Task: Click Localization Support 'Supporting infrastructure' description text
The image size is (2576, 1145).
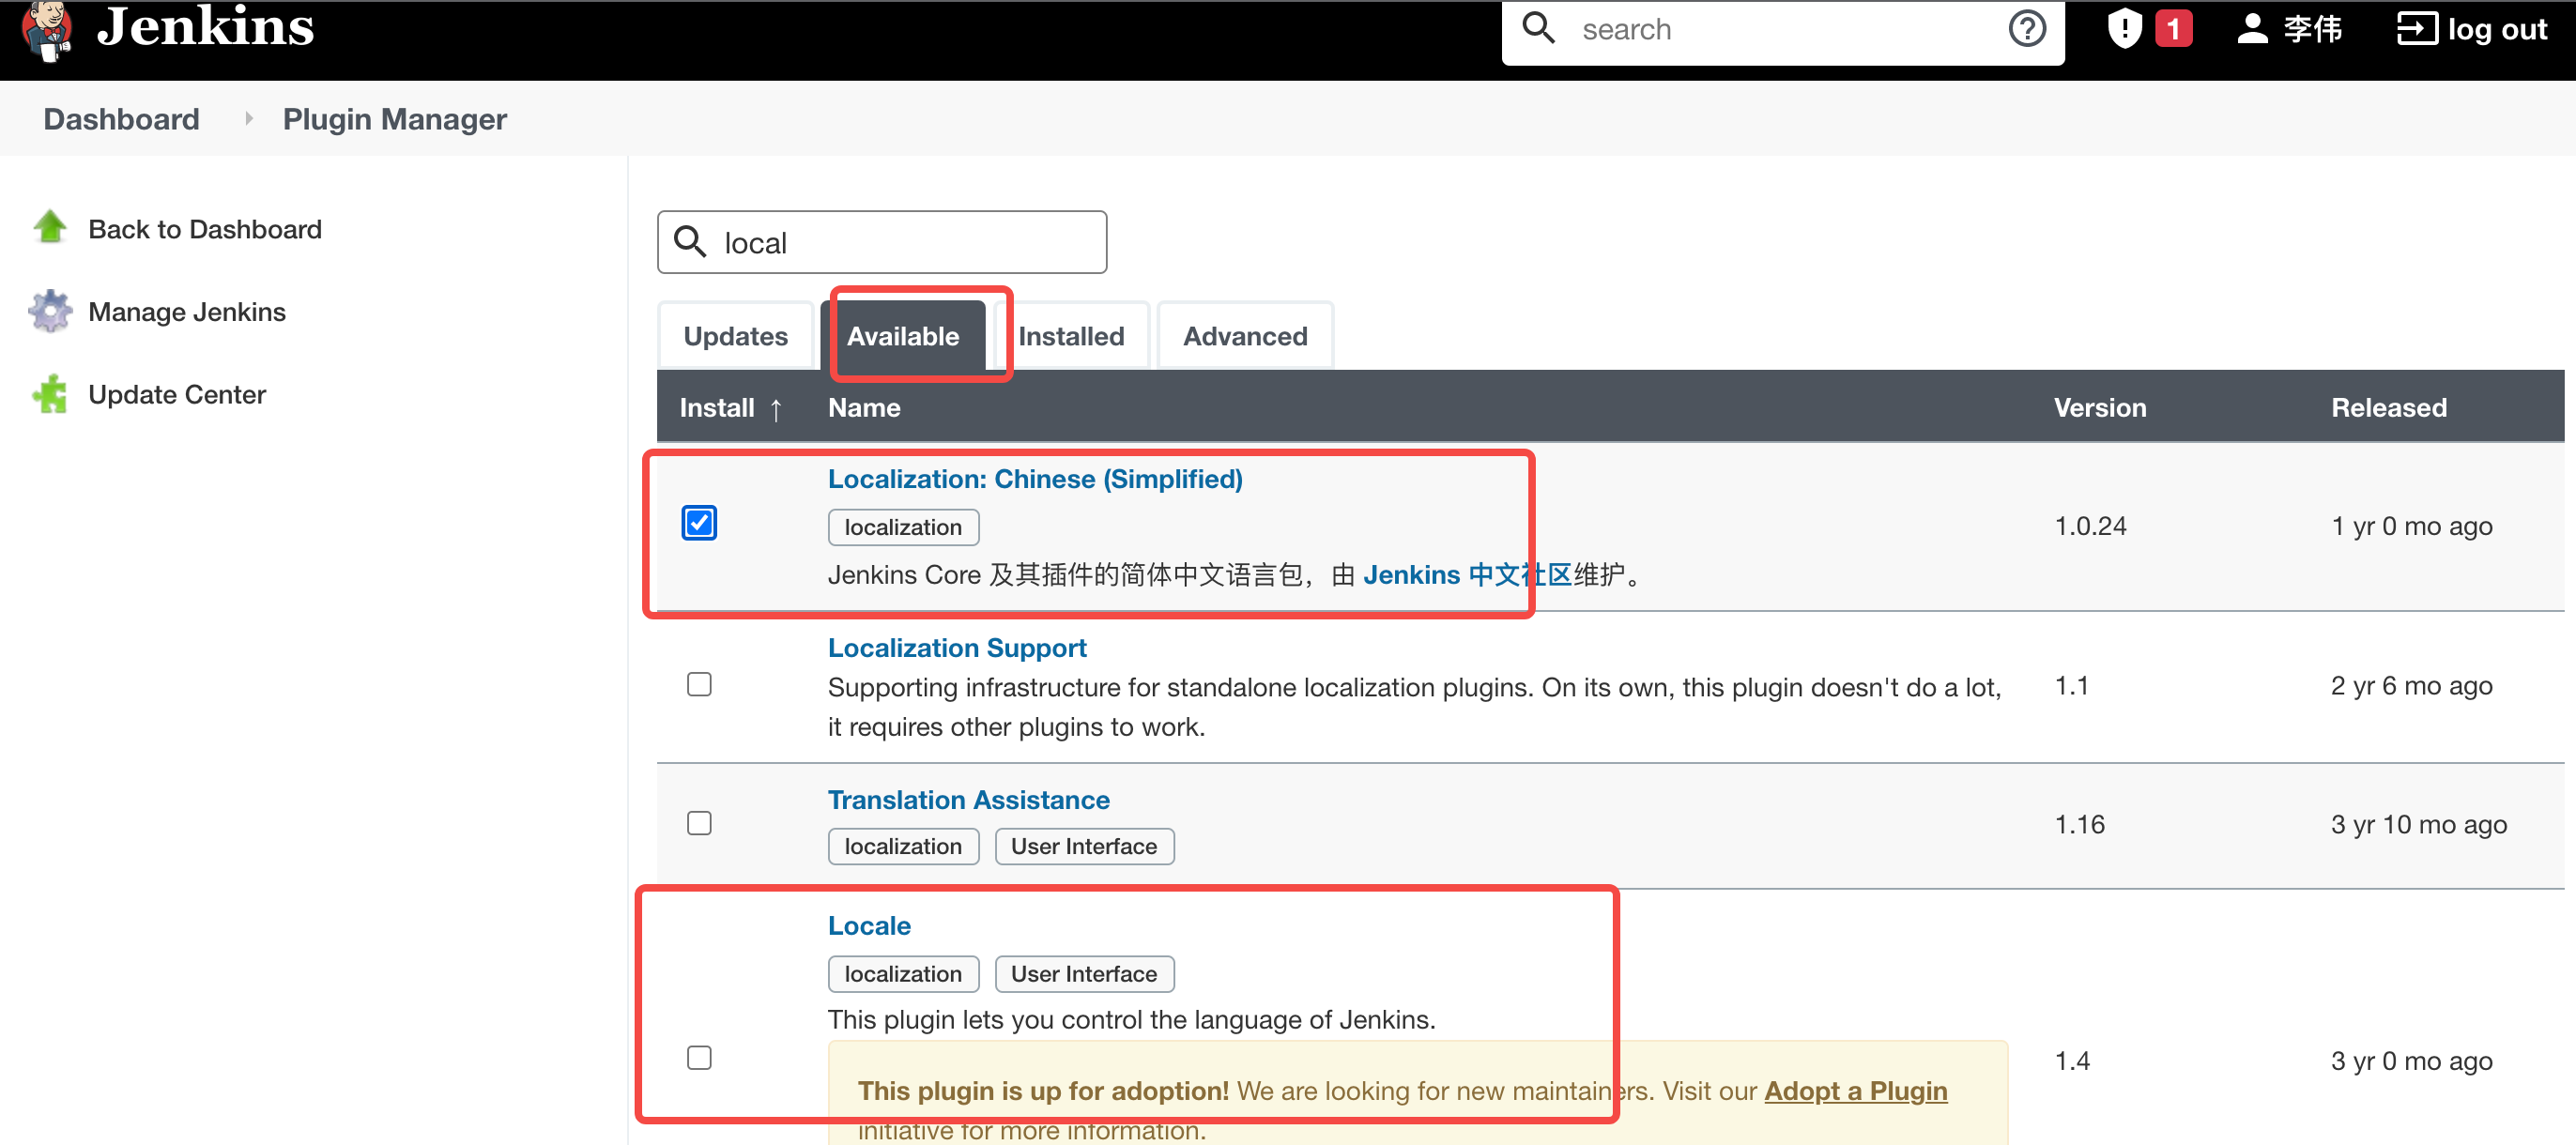Action: click(x=1414, y=707)
